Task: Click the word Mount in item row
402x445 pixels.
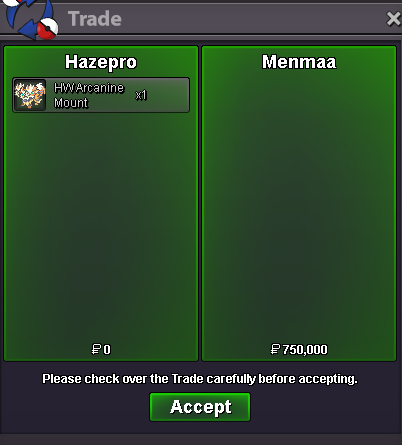Action: click(x=71, y=103)
